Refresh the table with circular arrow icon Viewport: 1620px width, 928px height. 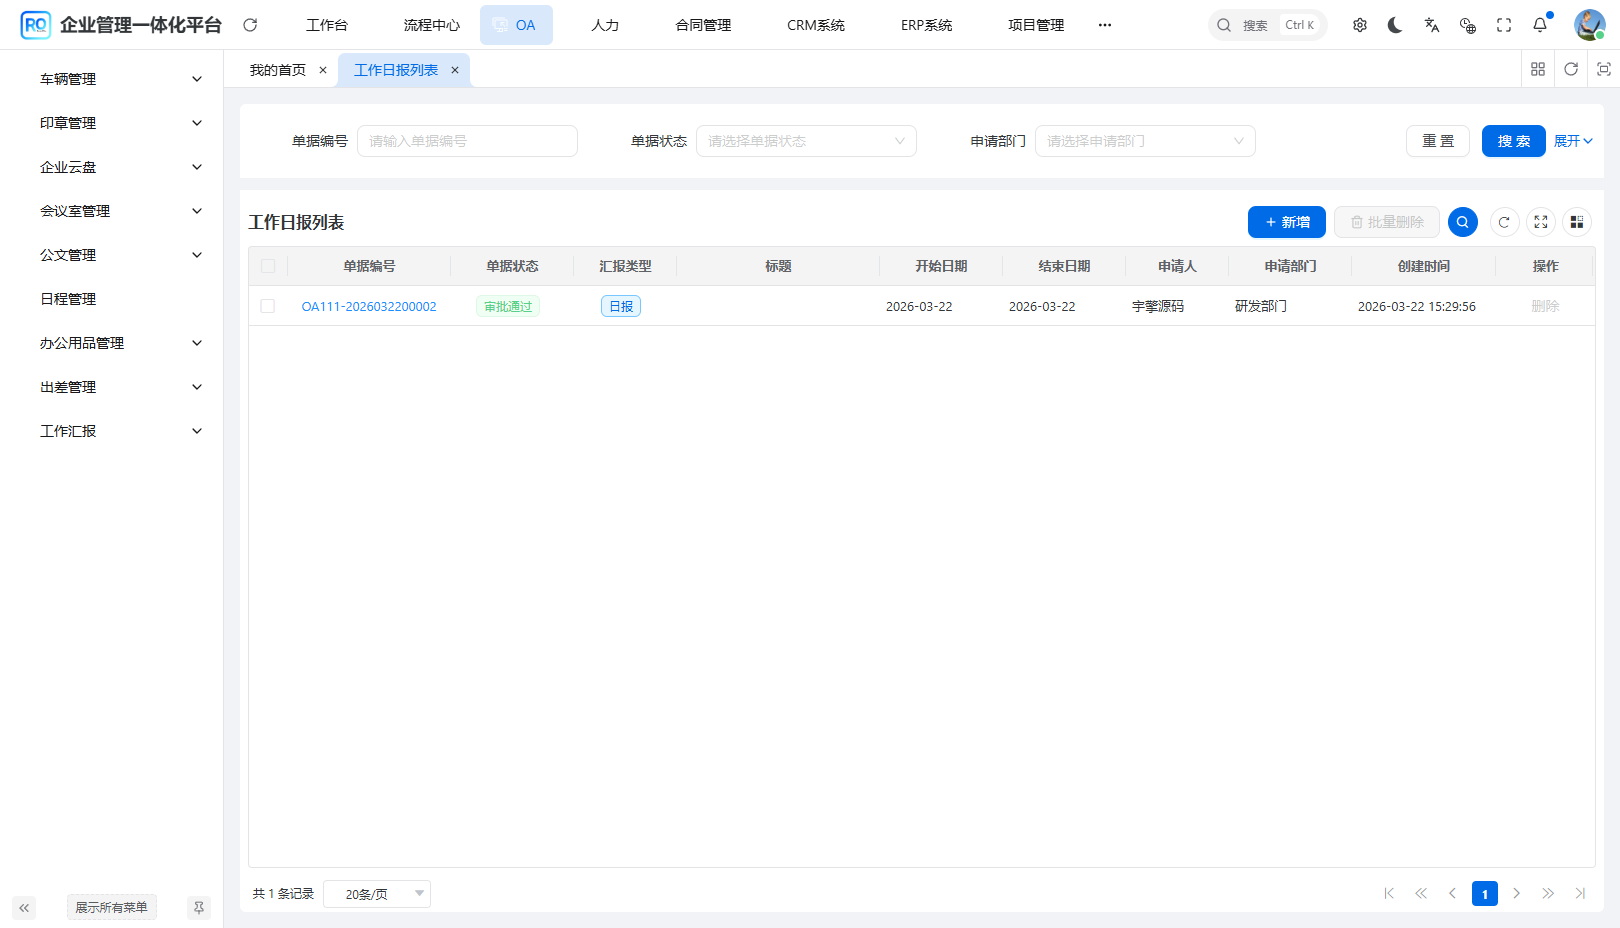coord(1504,222)
